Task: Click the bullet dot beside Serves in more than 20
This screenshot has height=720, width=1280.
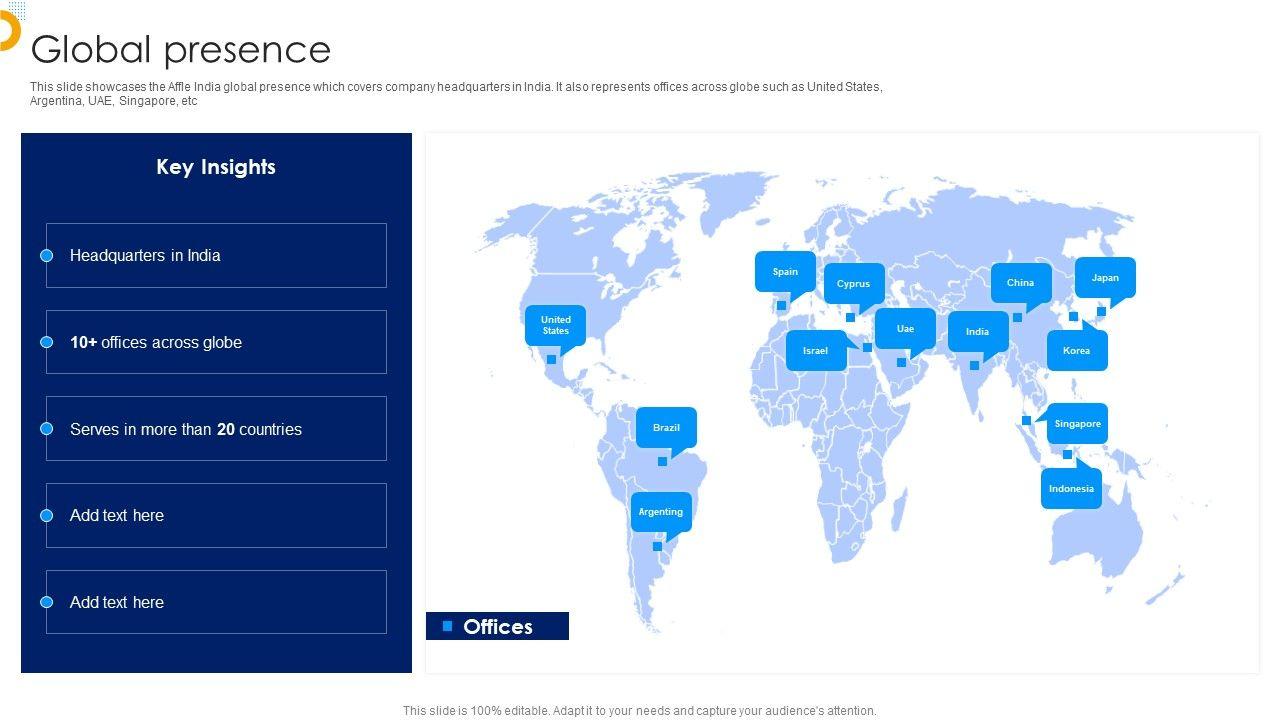Action: [x=46, y=429]
